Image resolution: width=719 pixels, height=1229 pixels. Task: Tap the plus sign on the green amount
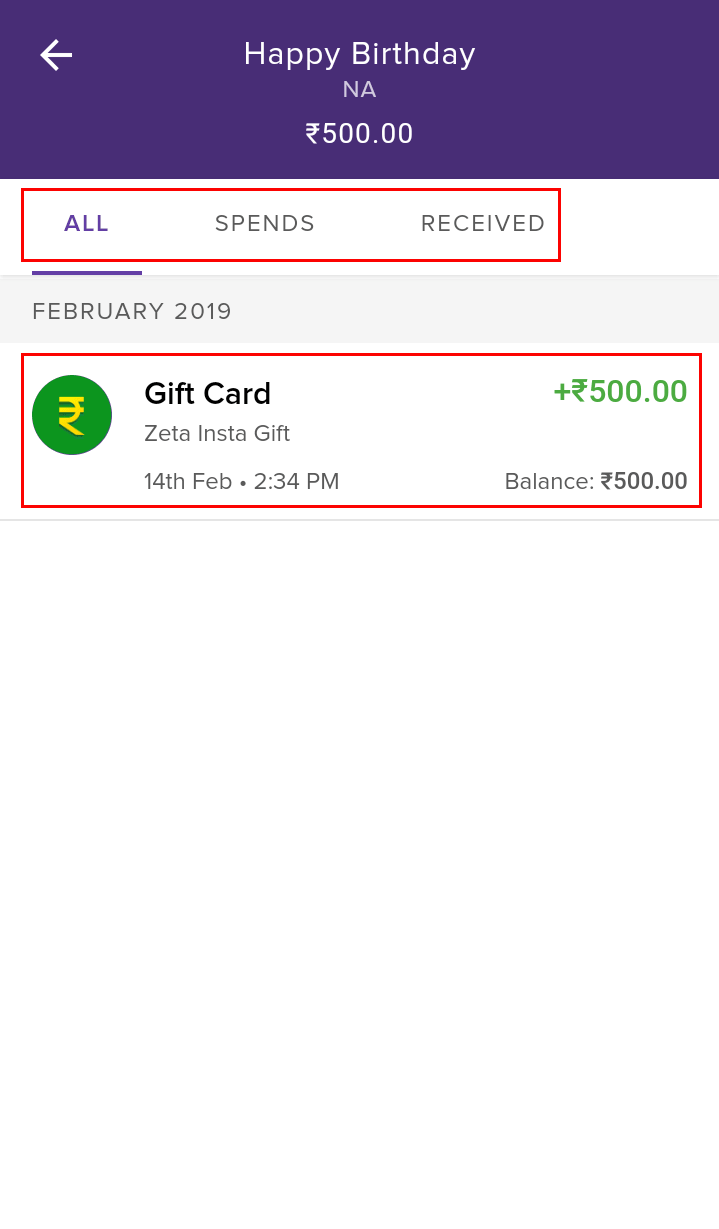tap(561, 392)
